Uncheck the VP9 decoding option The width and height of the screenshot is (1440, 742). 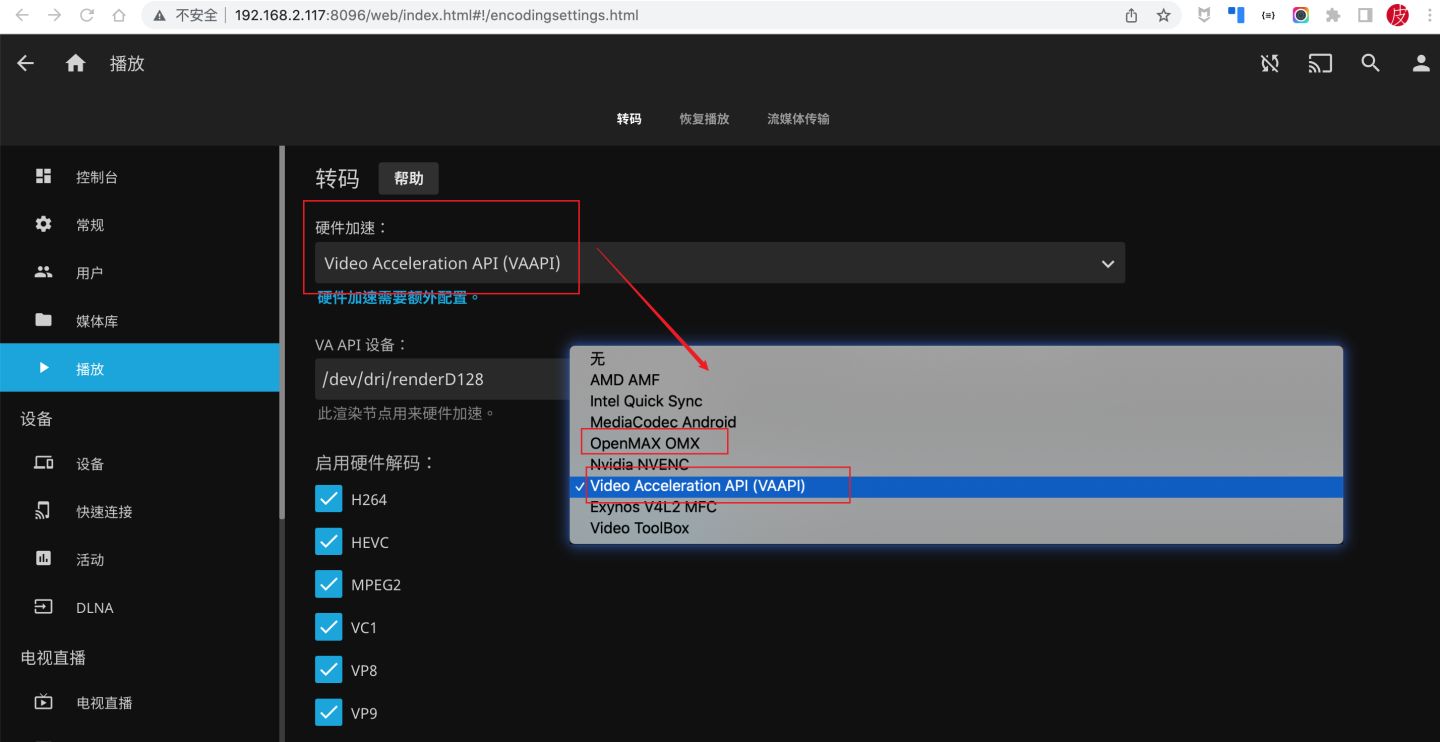click(329, 712)
